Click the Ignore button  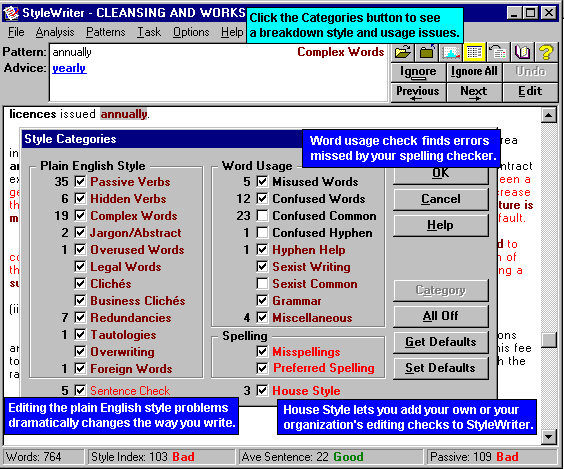pyautogui.click(x=418, y=72)
